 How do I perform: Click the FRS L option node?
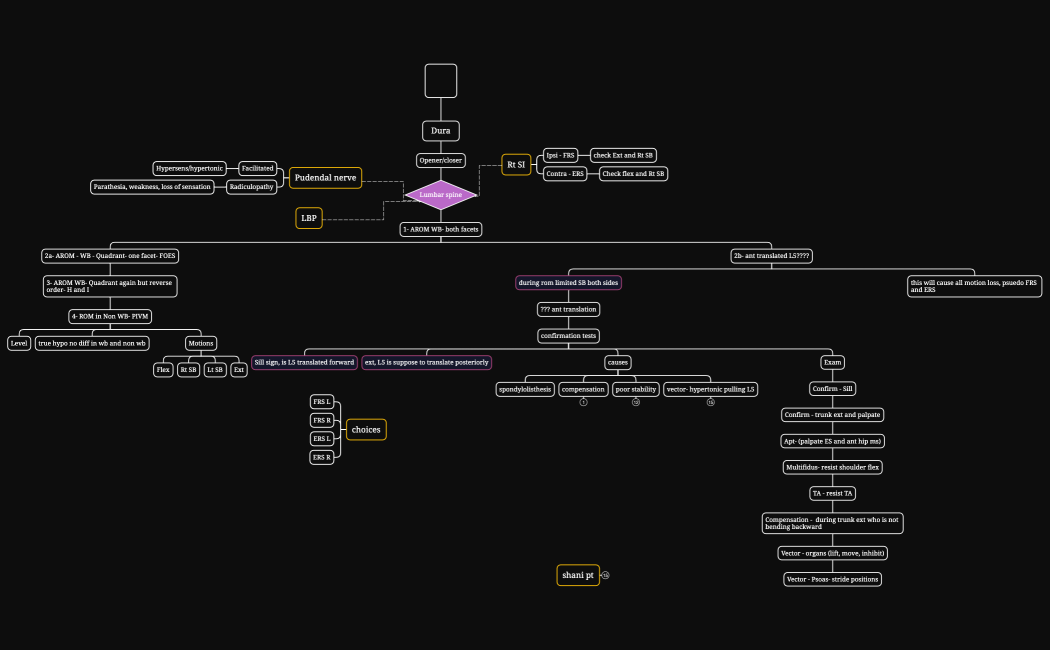click(323, 402)
